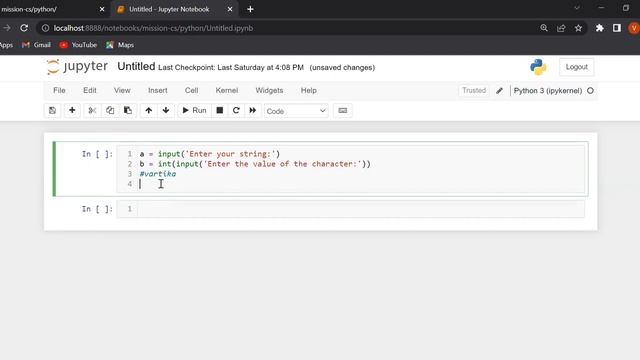This screenshot has height=360, width=640.
Task: Click the line with 'Enter the value of the character:'
Action: 255,164
